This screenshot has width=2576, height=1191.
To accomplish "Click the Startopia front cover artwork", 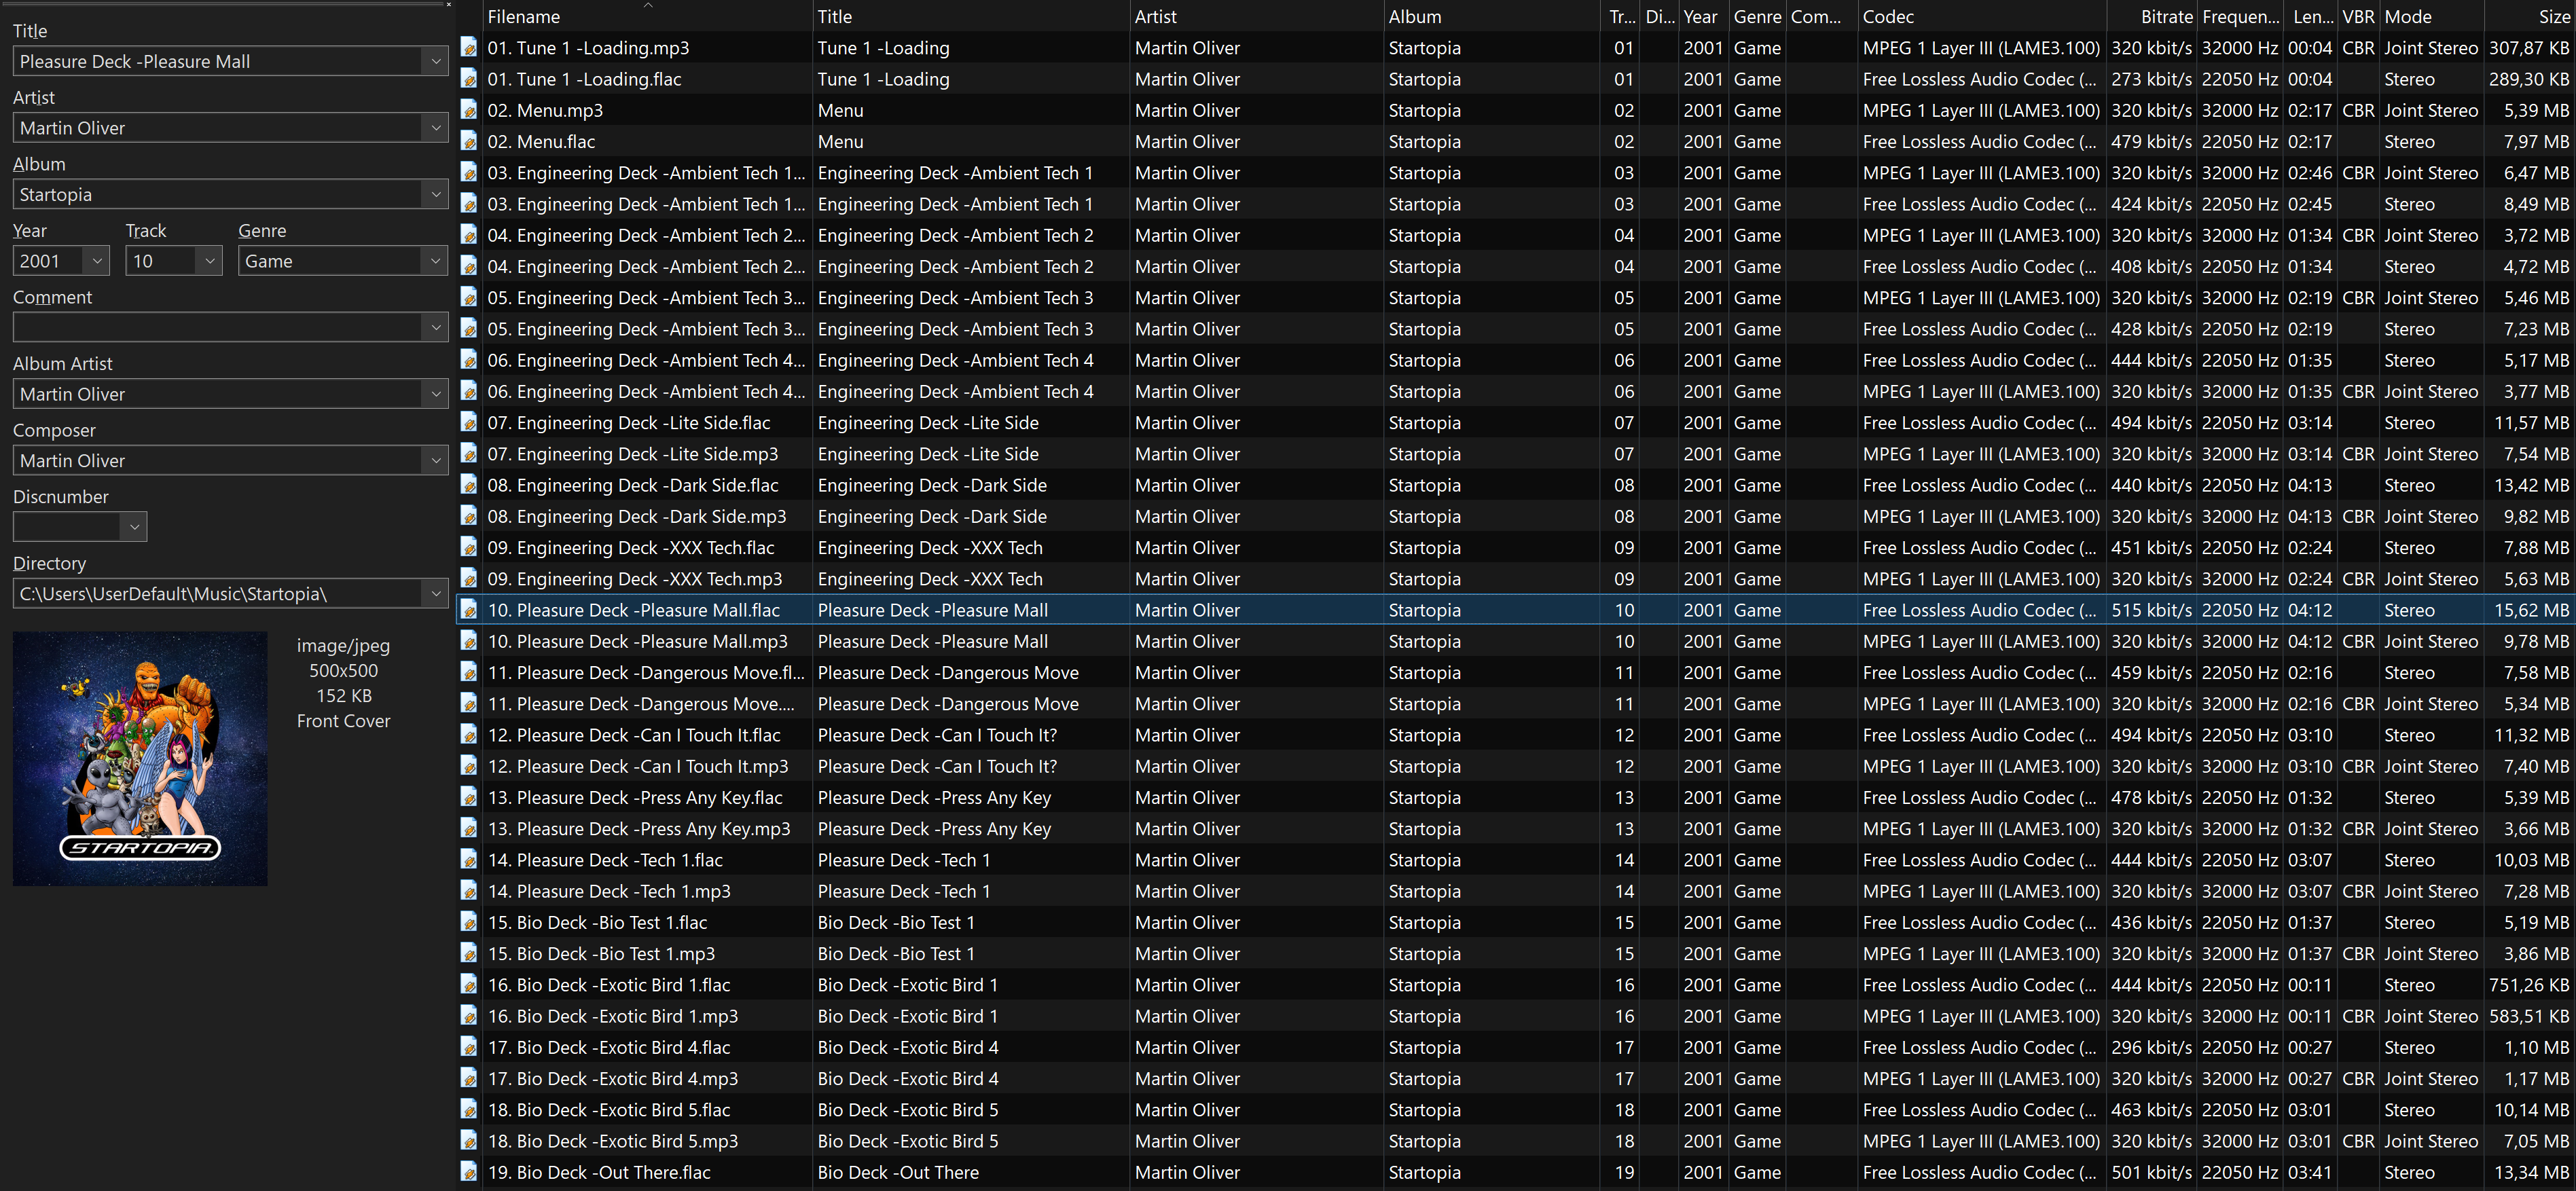I will [140, 758].
